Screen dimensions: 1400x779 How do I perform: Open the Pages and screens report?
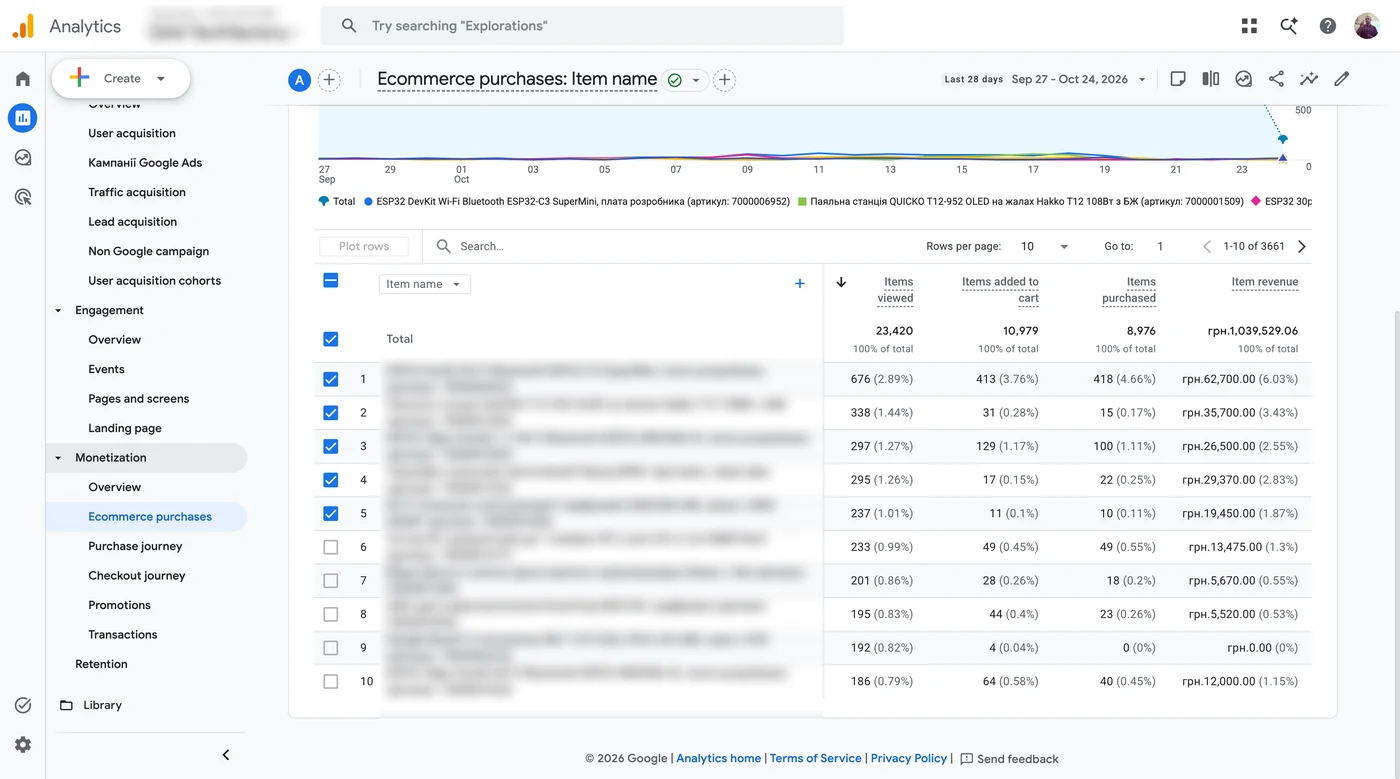139,399
